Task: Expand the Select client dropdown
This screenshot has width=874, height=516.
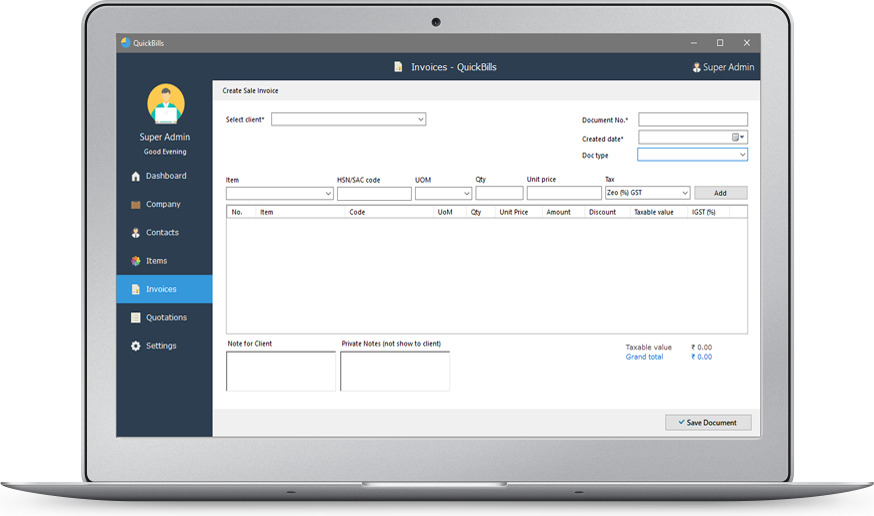Action: pyautogui.click(x=420, y=119)
